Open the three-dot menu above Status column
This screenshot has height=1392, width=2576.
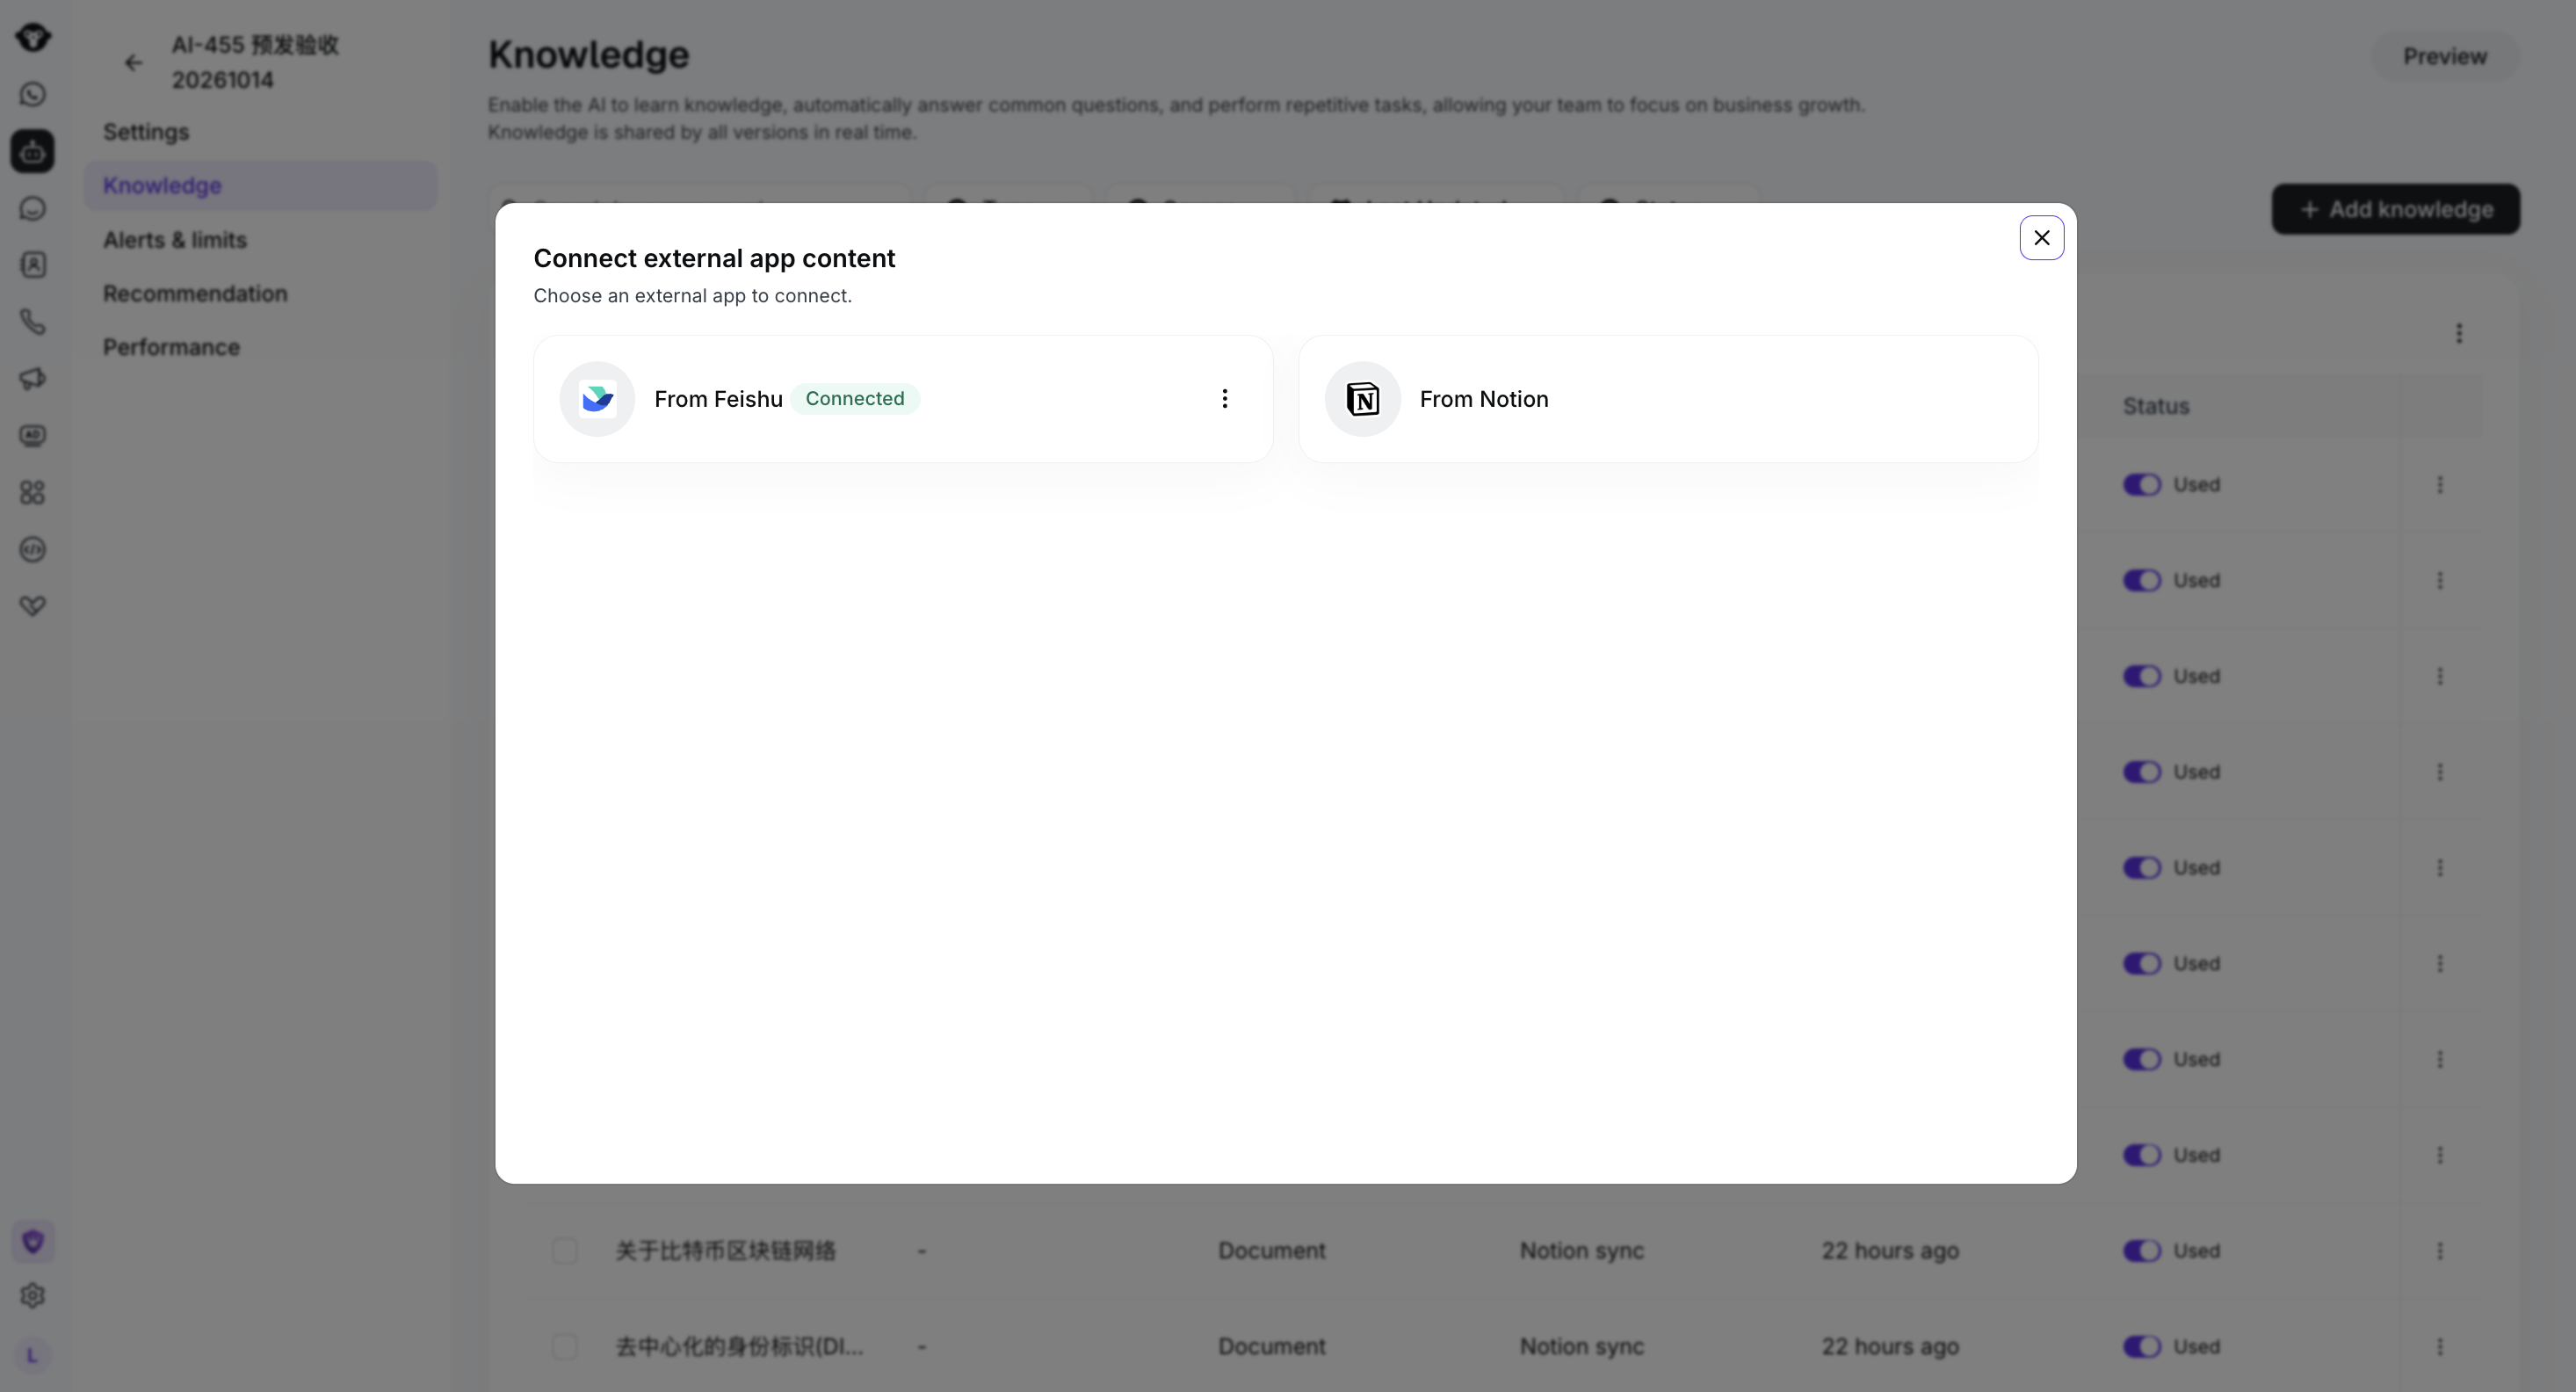click(2459, 333)
